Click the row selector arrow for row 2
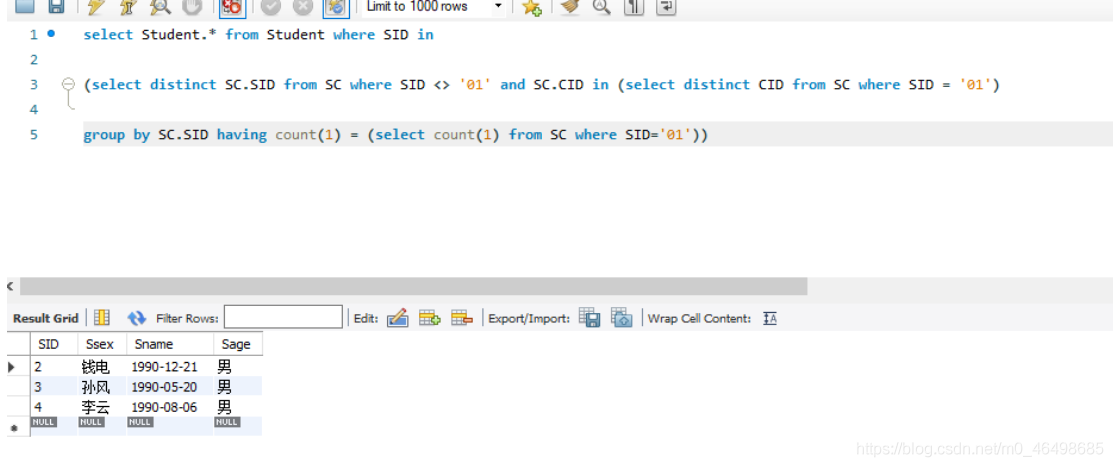Screen dimensions: 1113x467 tap(12, 367)
